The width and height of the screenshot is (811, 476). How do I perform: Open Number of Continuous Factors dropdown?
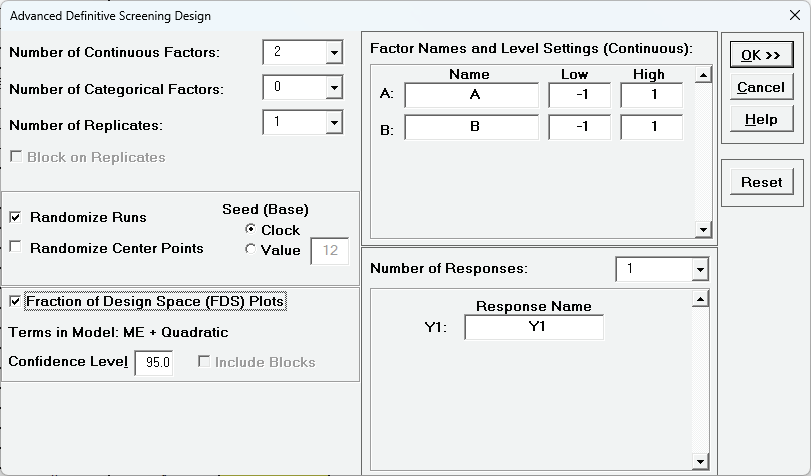(x=333, y=53)
